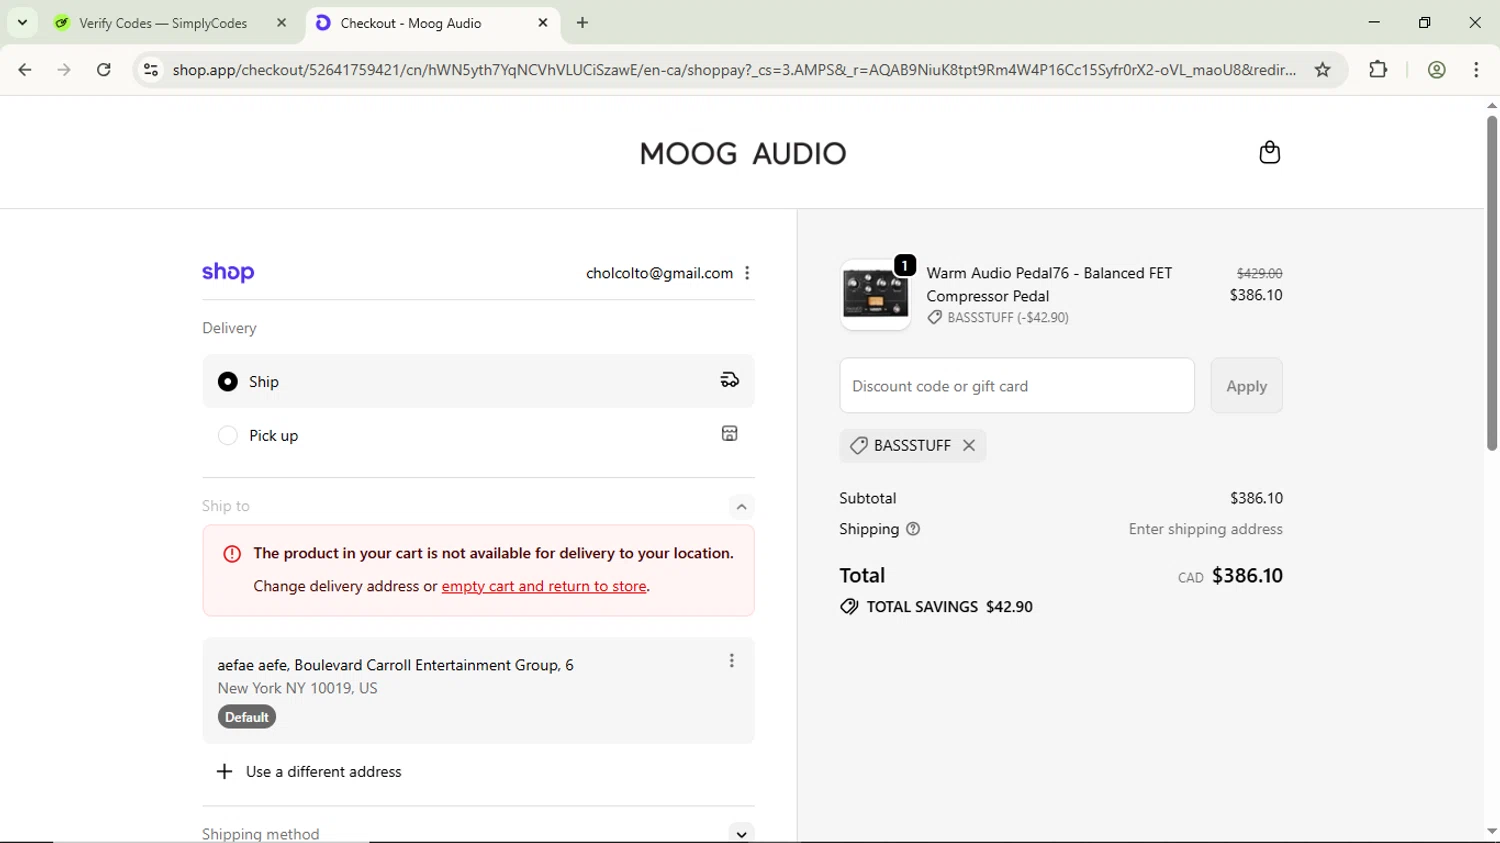Image resolution: width=1500 pixels, height=843 pixels.
Task: Close the Checkout Moog Audio tab
Action: click(543, 22)
